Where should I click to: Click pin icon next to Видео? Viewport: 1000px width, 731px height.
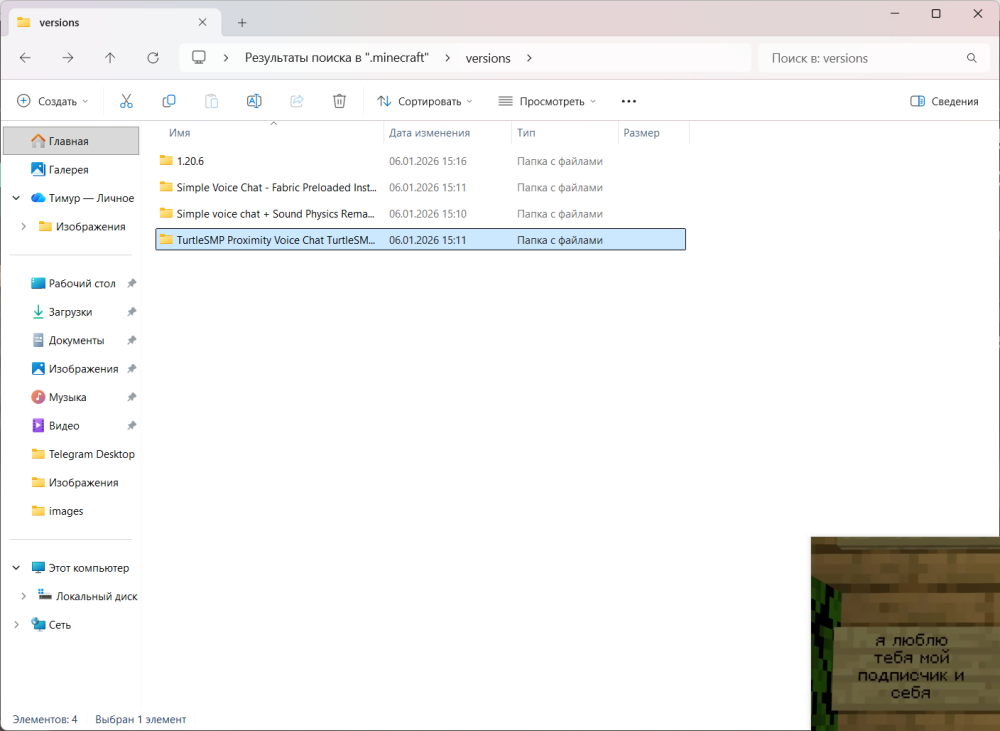pos(131,425)
